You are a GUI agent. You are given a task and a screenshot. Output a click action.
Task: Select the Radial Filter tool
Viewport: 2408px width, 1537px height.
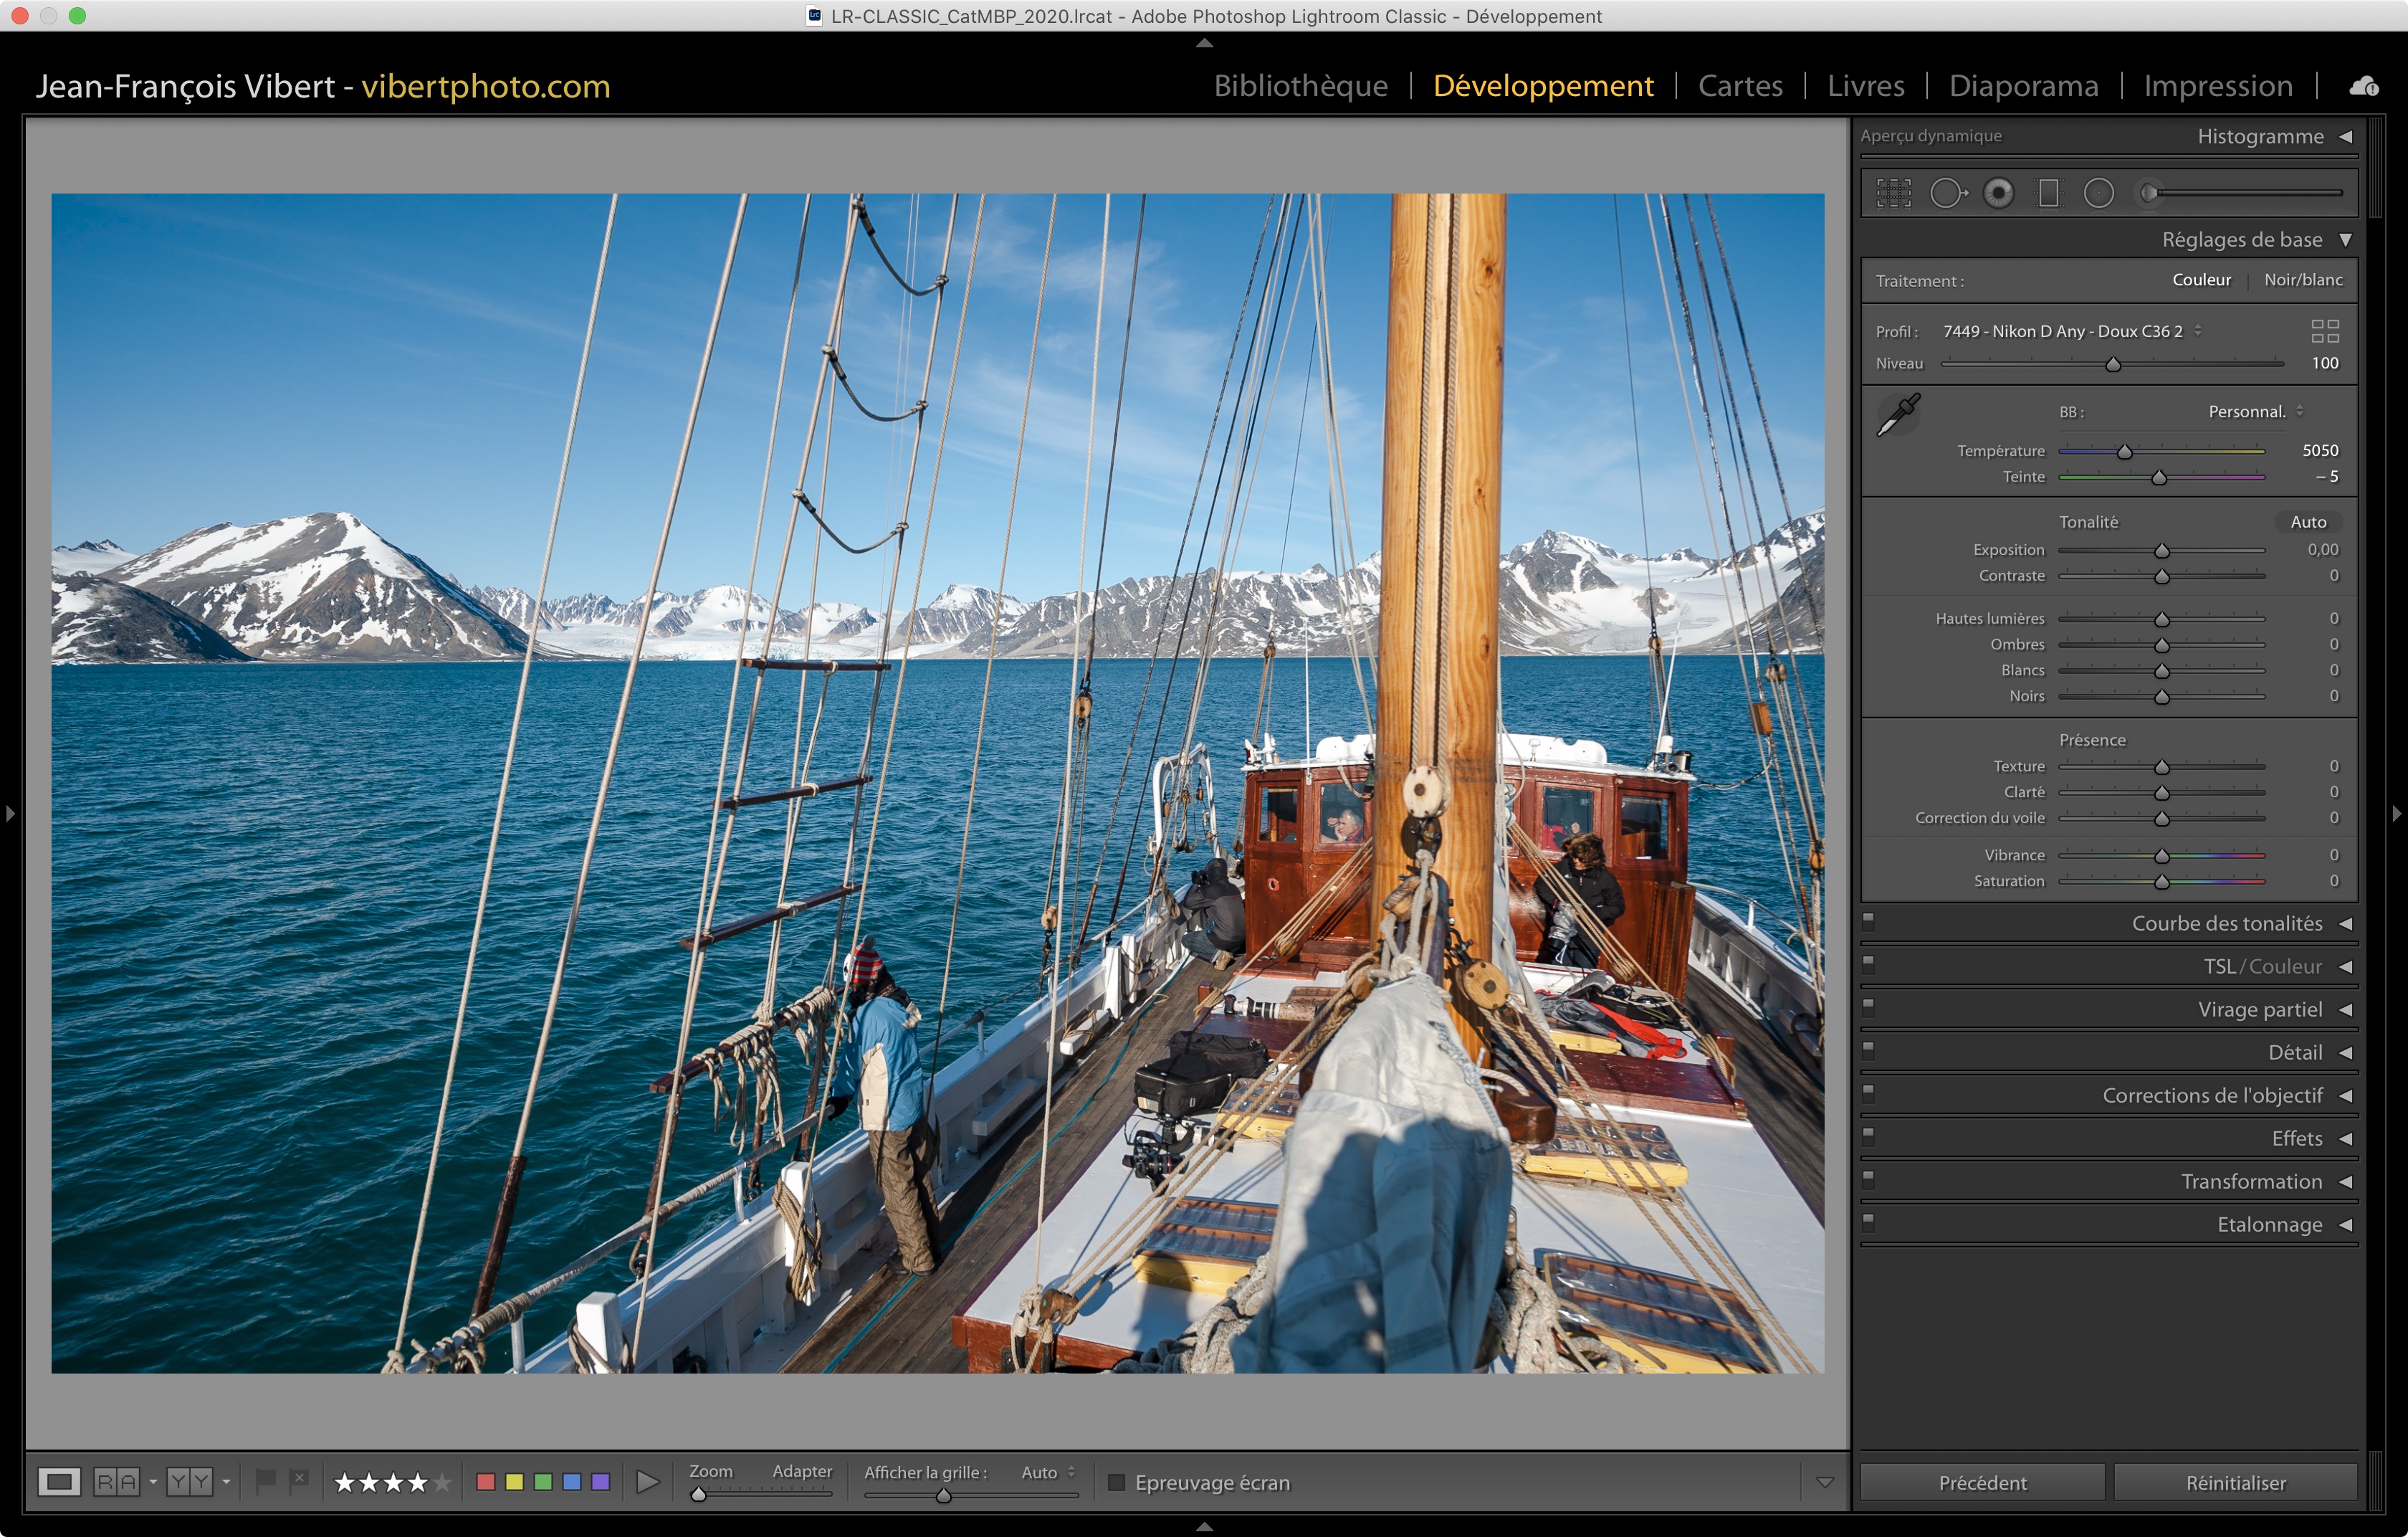click(x=2098, y=193)
